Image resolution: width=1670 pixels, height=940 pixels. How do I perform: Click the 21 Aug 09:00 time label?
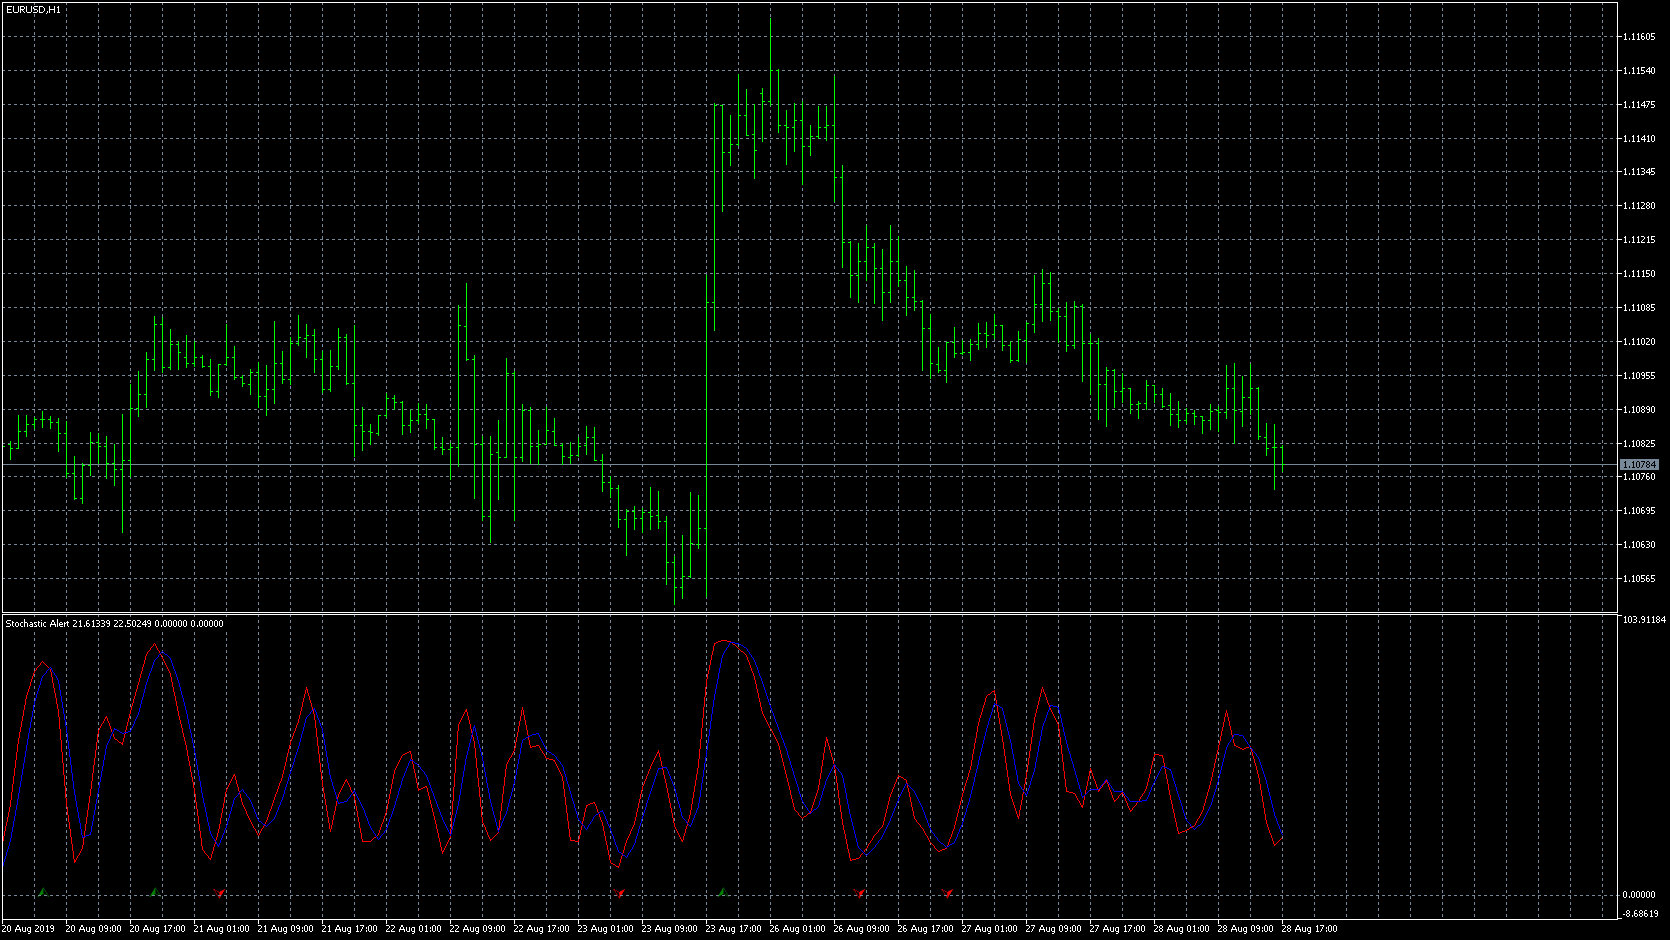[285, 929]
